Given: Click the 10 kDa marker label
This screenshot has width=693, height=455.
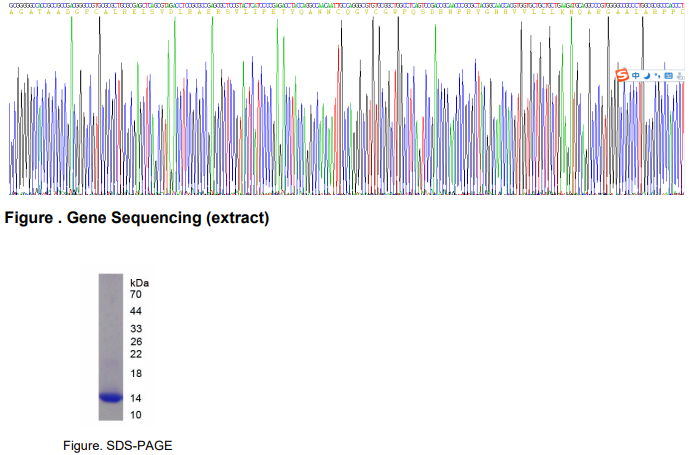Looking at the screenshot, I should click(x=136, y=414).
